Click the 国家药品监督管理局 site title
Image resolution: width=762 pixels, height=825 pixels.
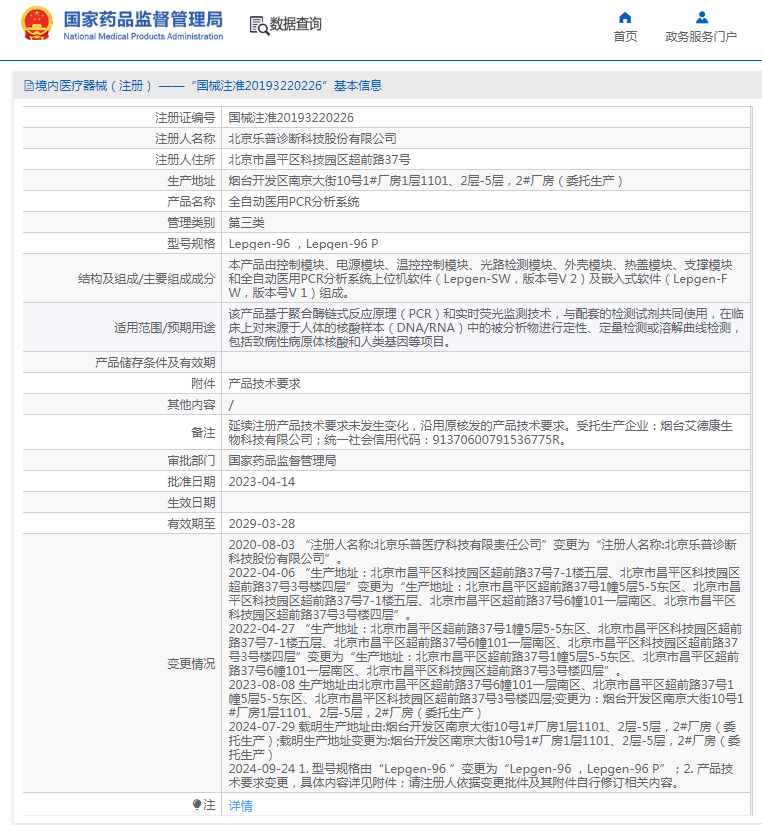tap(143, 19)
